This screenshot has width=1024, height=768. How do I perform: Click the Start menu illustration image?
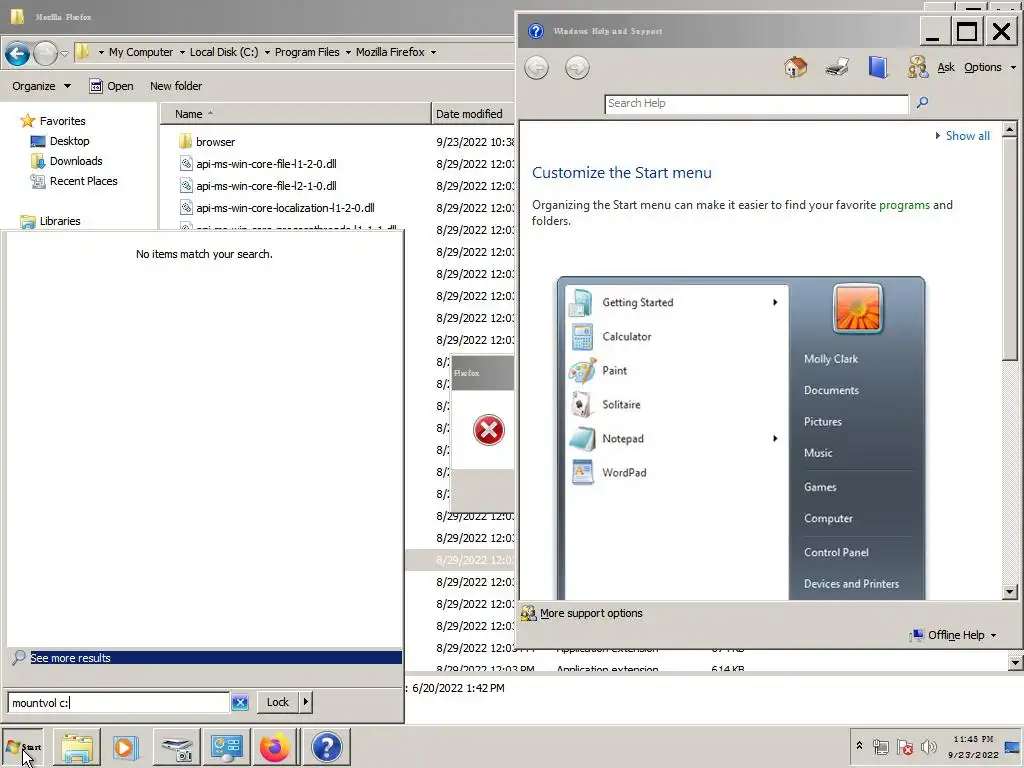pos(741,438)
